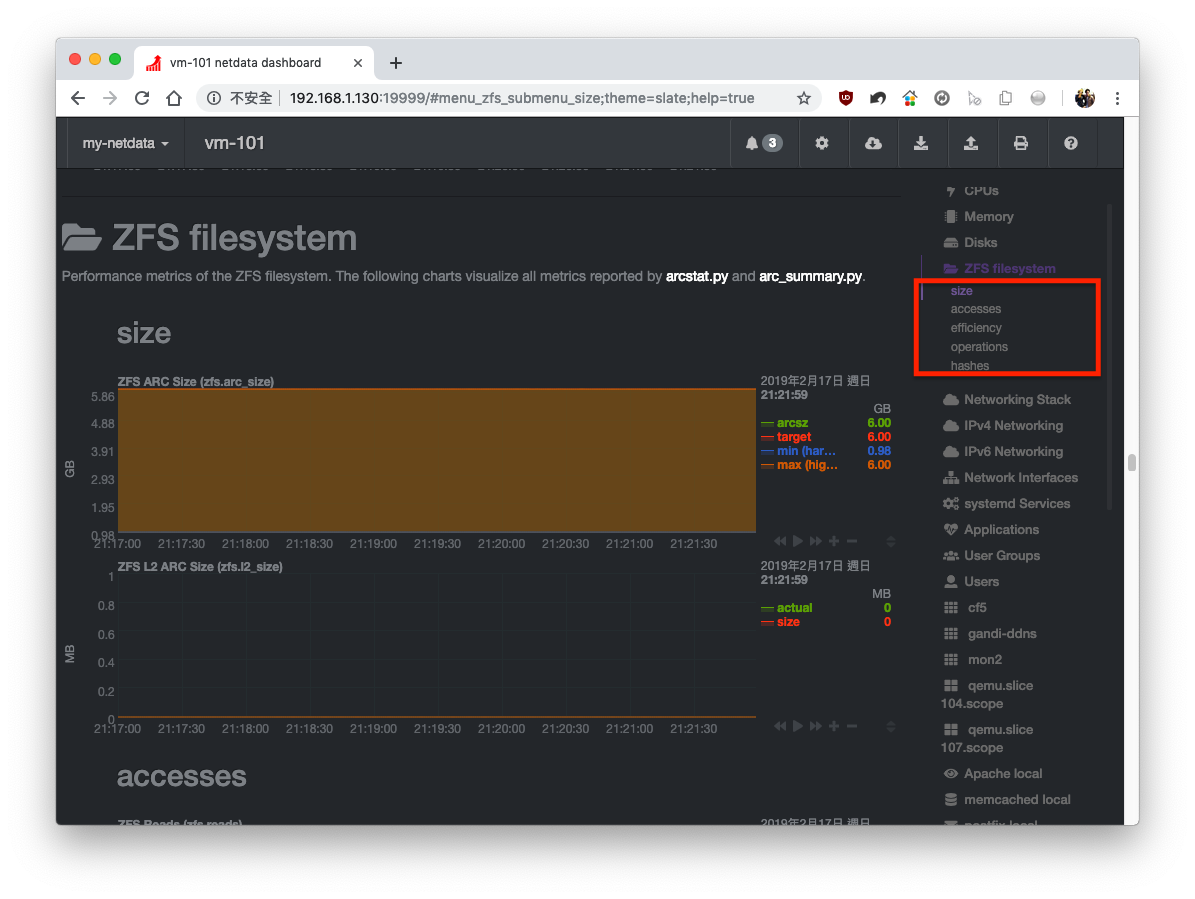View site security info icon

[214, 98]
